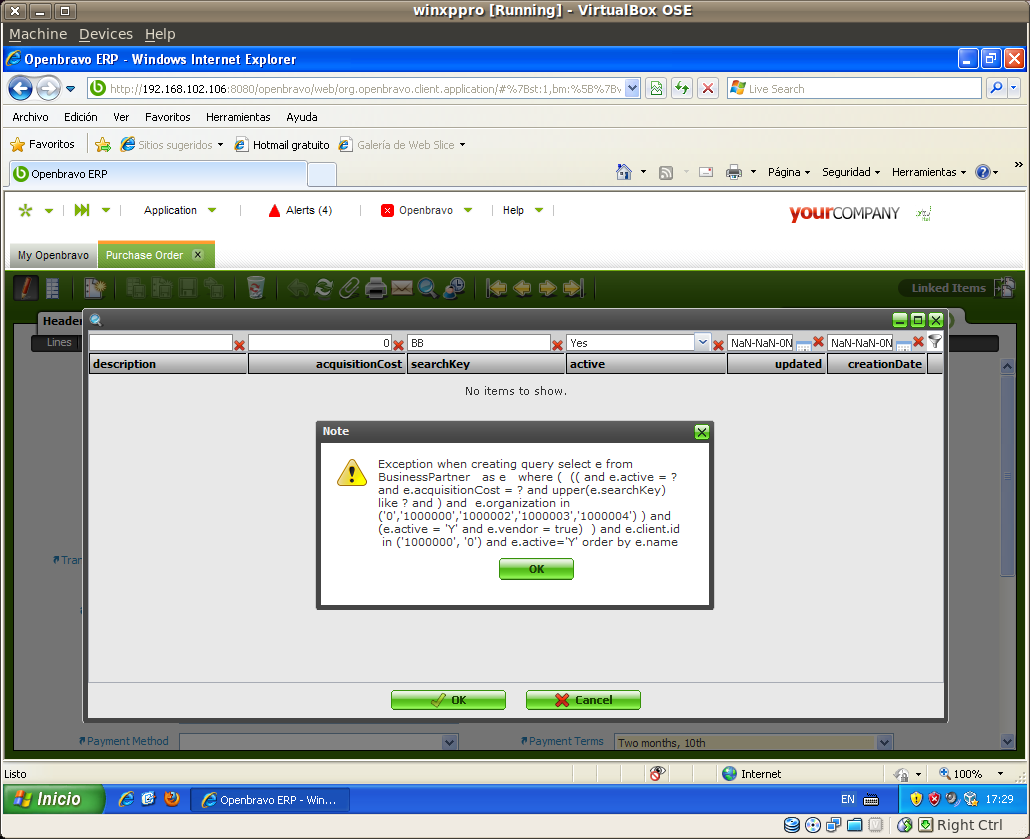Clear the creationDate filter red X
This screenshot has height=839, width=1030.
coord(918,342)
